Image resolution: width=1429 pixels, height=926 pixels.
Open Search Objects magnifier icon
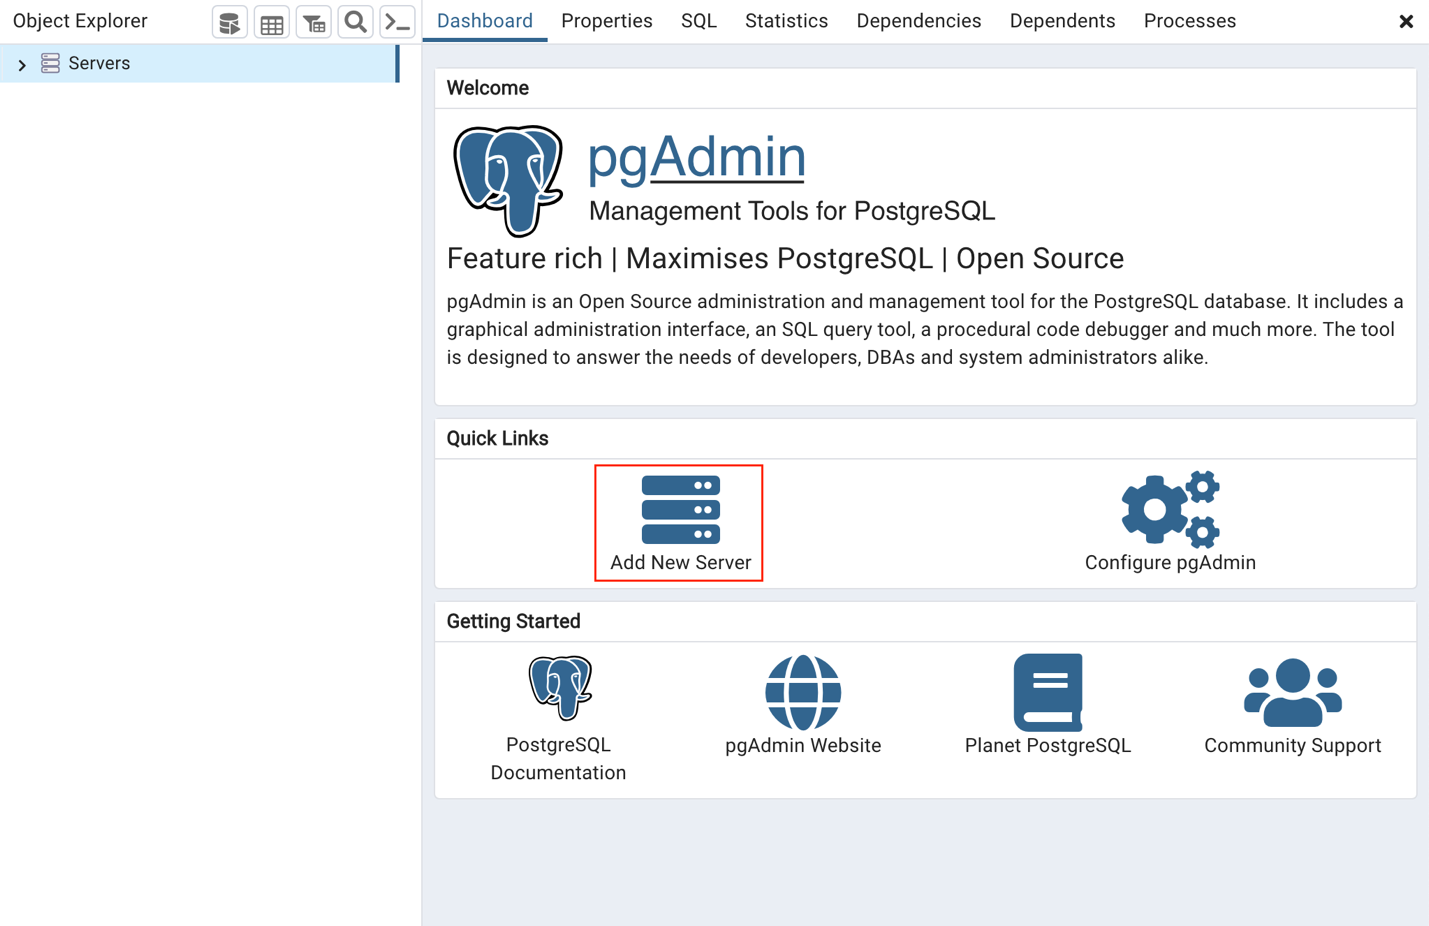point(355,22)
